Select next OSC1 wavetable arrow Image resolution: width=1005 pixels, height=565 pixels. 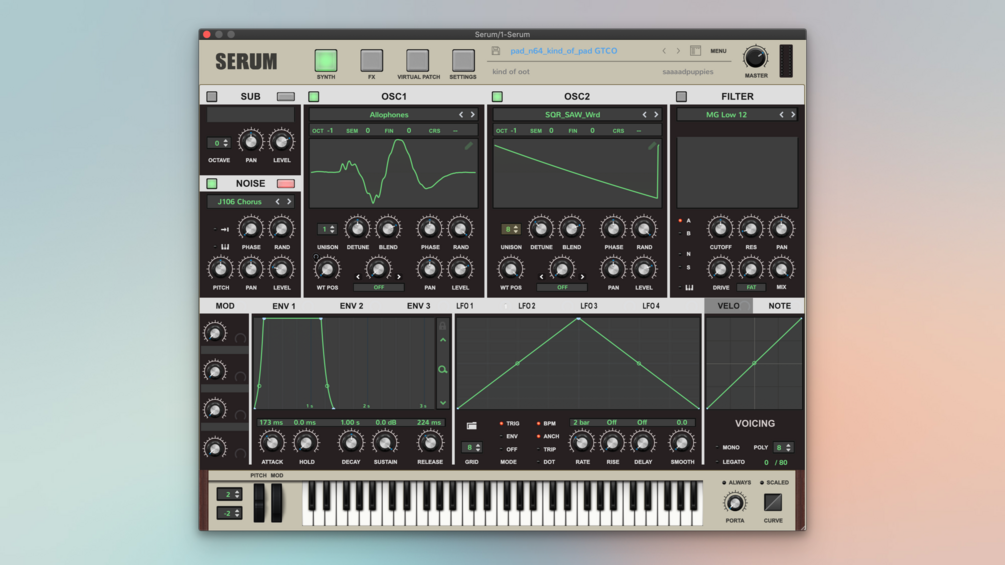click(473, 115)
